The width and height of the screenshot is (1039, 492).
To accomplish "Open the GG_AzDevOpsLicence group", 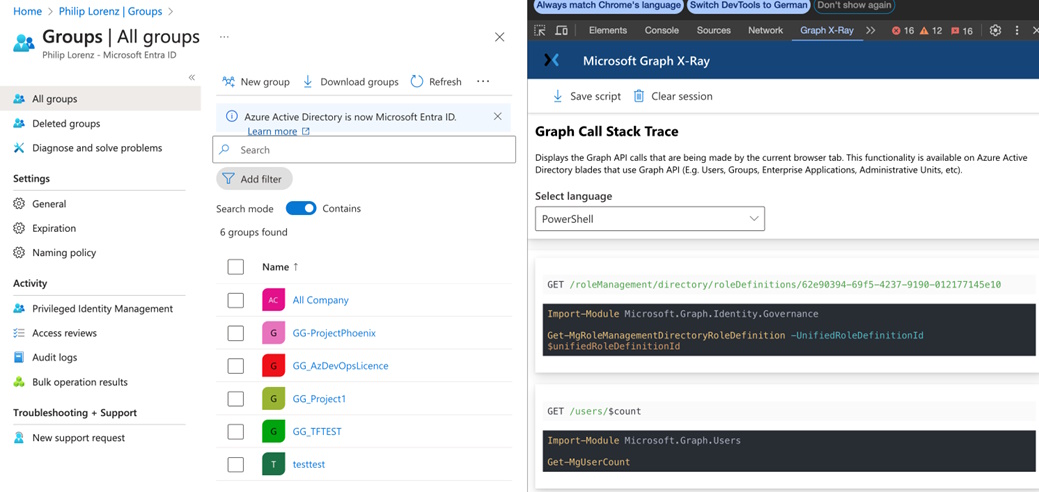I will click(341, 365).
